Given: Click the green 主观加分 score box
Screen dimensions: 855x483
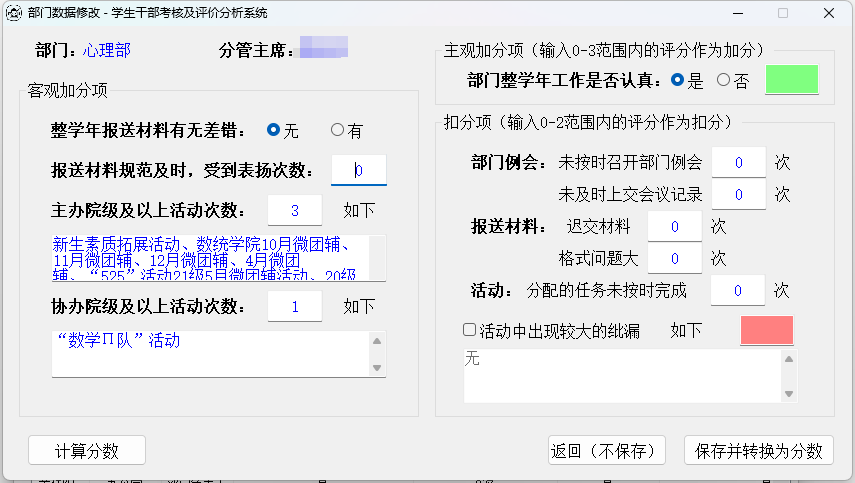Looking at the screenshot, I should click(x=792, y=79).
